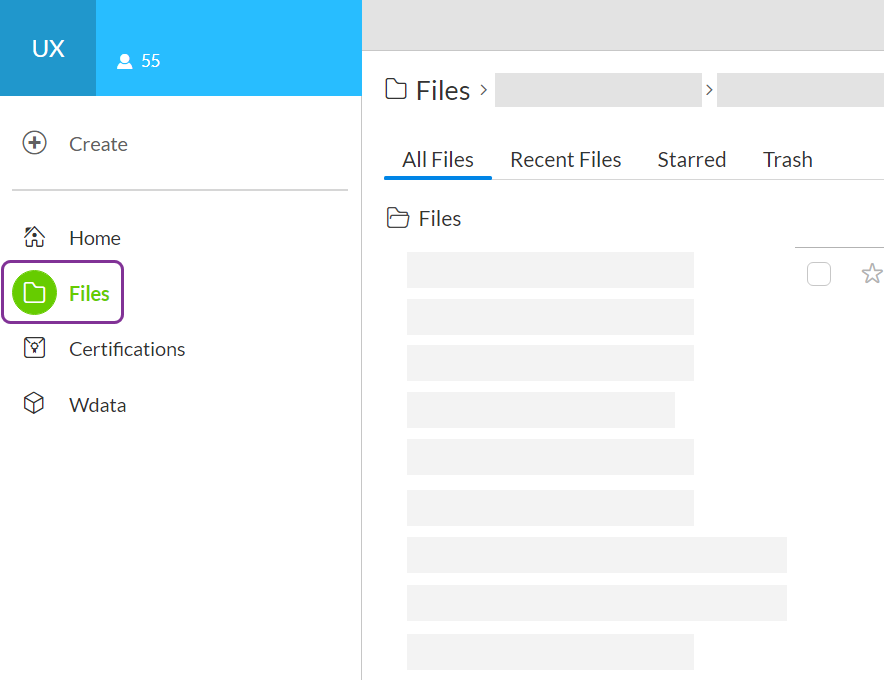Switch to the Recent Files tab
The width and height of the screenshot is (884, 680).
pyautogui.click(x=565, y=160)
